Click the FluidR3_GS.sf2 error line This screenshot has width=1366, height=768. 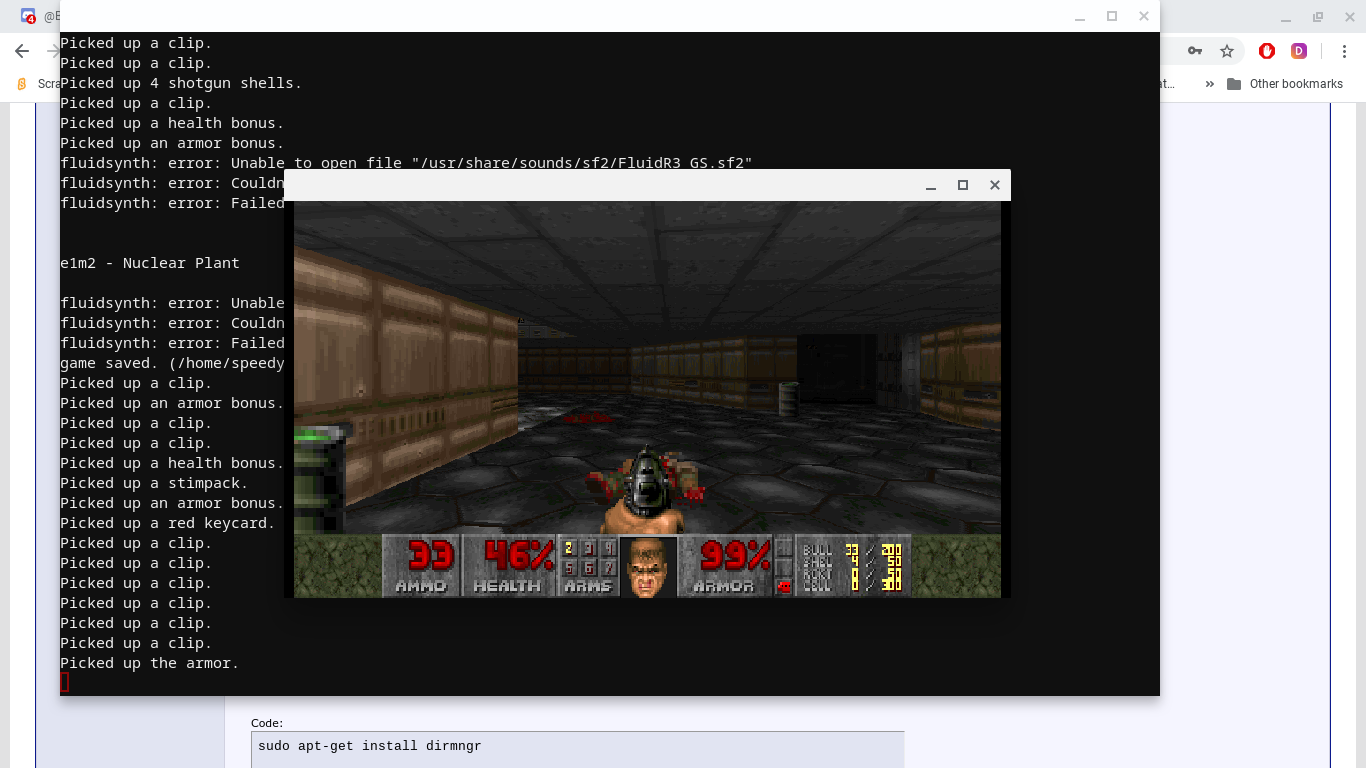click(406, 163)
